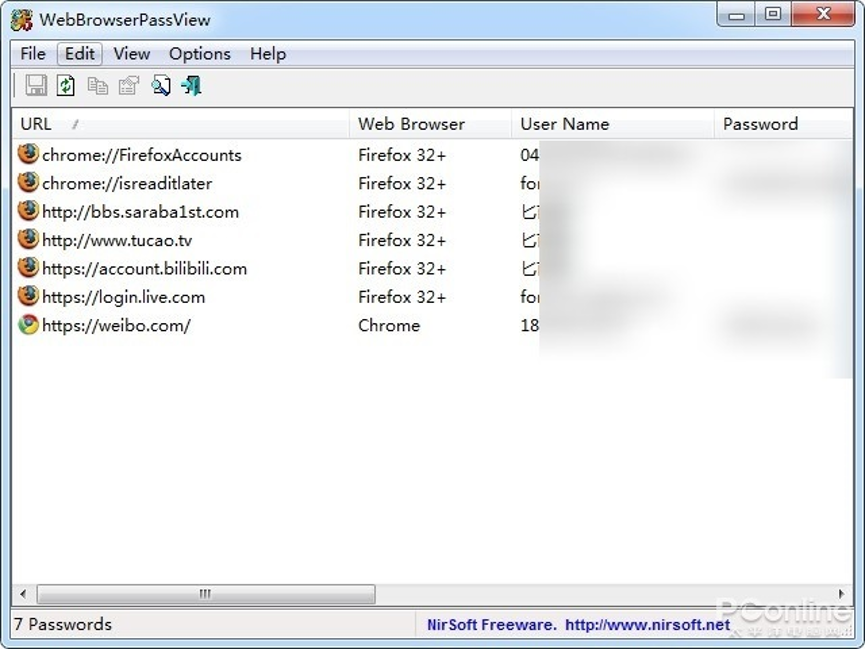Viewport: 865px width, 649px height.
Task: Open the File menu
Action: click(x=33, y=54)
